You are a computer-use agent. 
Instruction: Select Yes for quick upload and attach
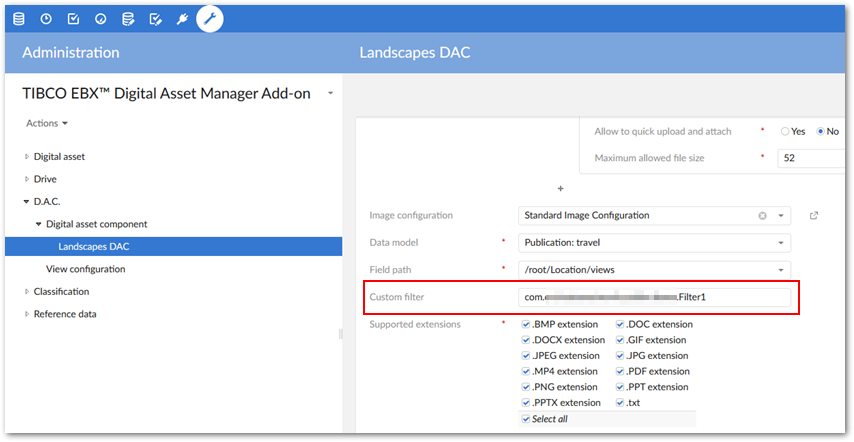[x=785, y=131]
